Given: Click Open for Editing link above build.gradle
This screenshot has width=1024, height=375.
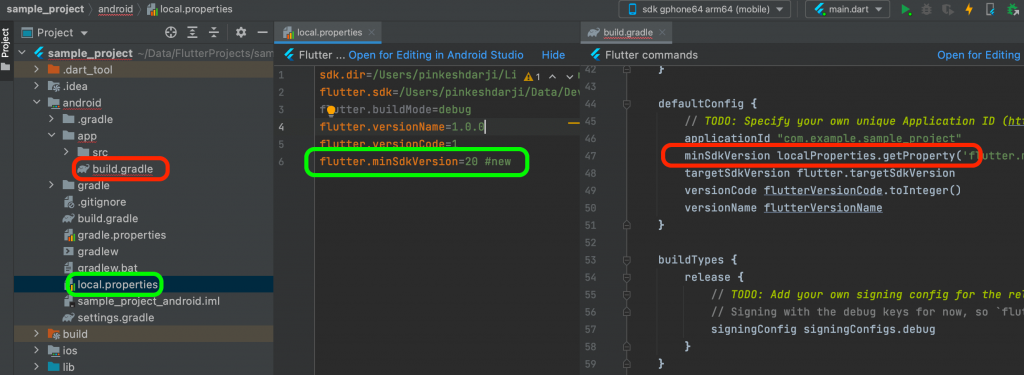Looking at the screenshot, I should pyautogui.click(x=978, y=55).
